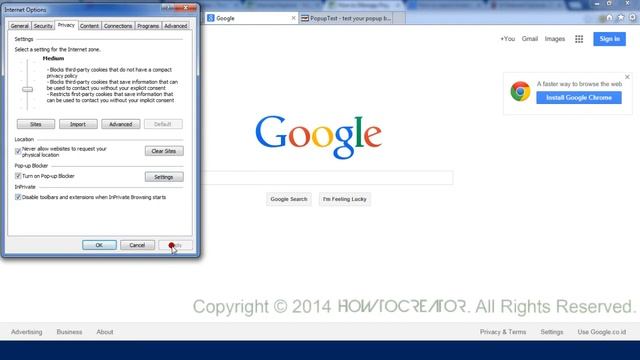
Task: Open Advanced privacy settings button
Action: click(120, 124)
